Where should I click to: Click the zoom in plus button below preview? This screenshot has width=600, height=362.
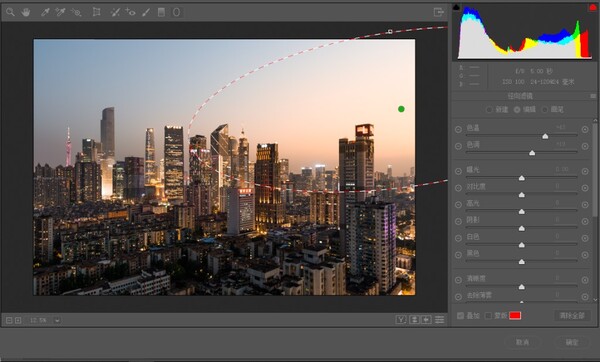point(18,320)
